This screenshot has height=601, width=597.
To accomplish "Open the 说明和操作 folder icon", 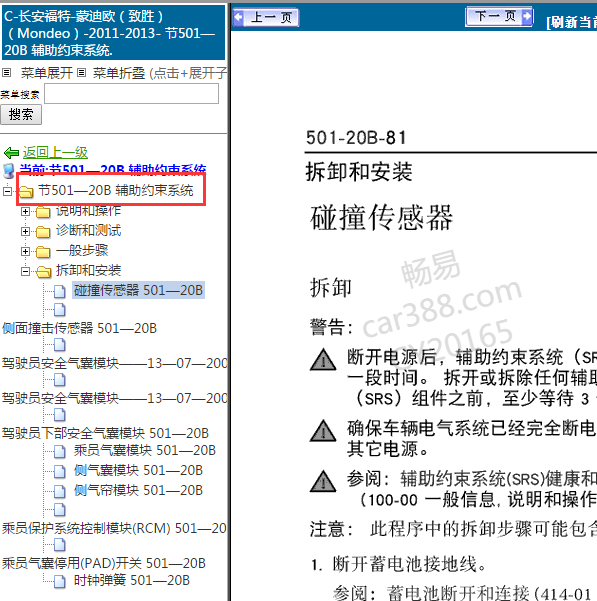I will [43, 212].
